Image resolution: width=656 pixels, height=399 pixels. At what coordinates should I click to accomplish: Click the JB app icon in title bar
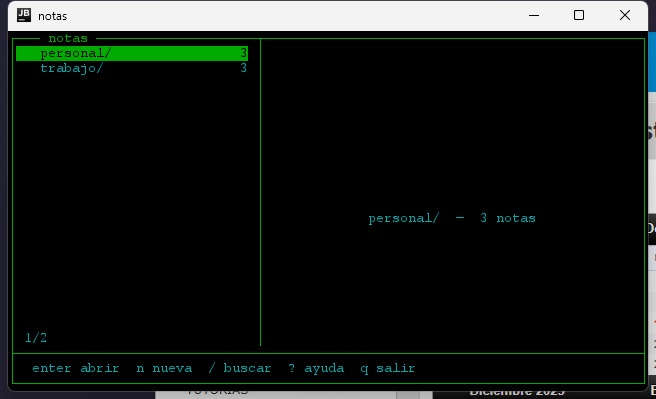[x=24, y=15]
